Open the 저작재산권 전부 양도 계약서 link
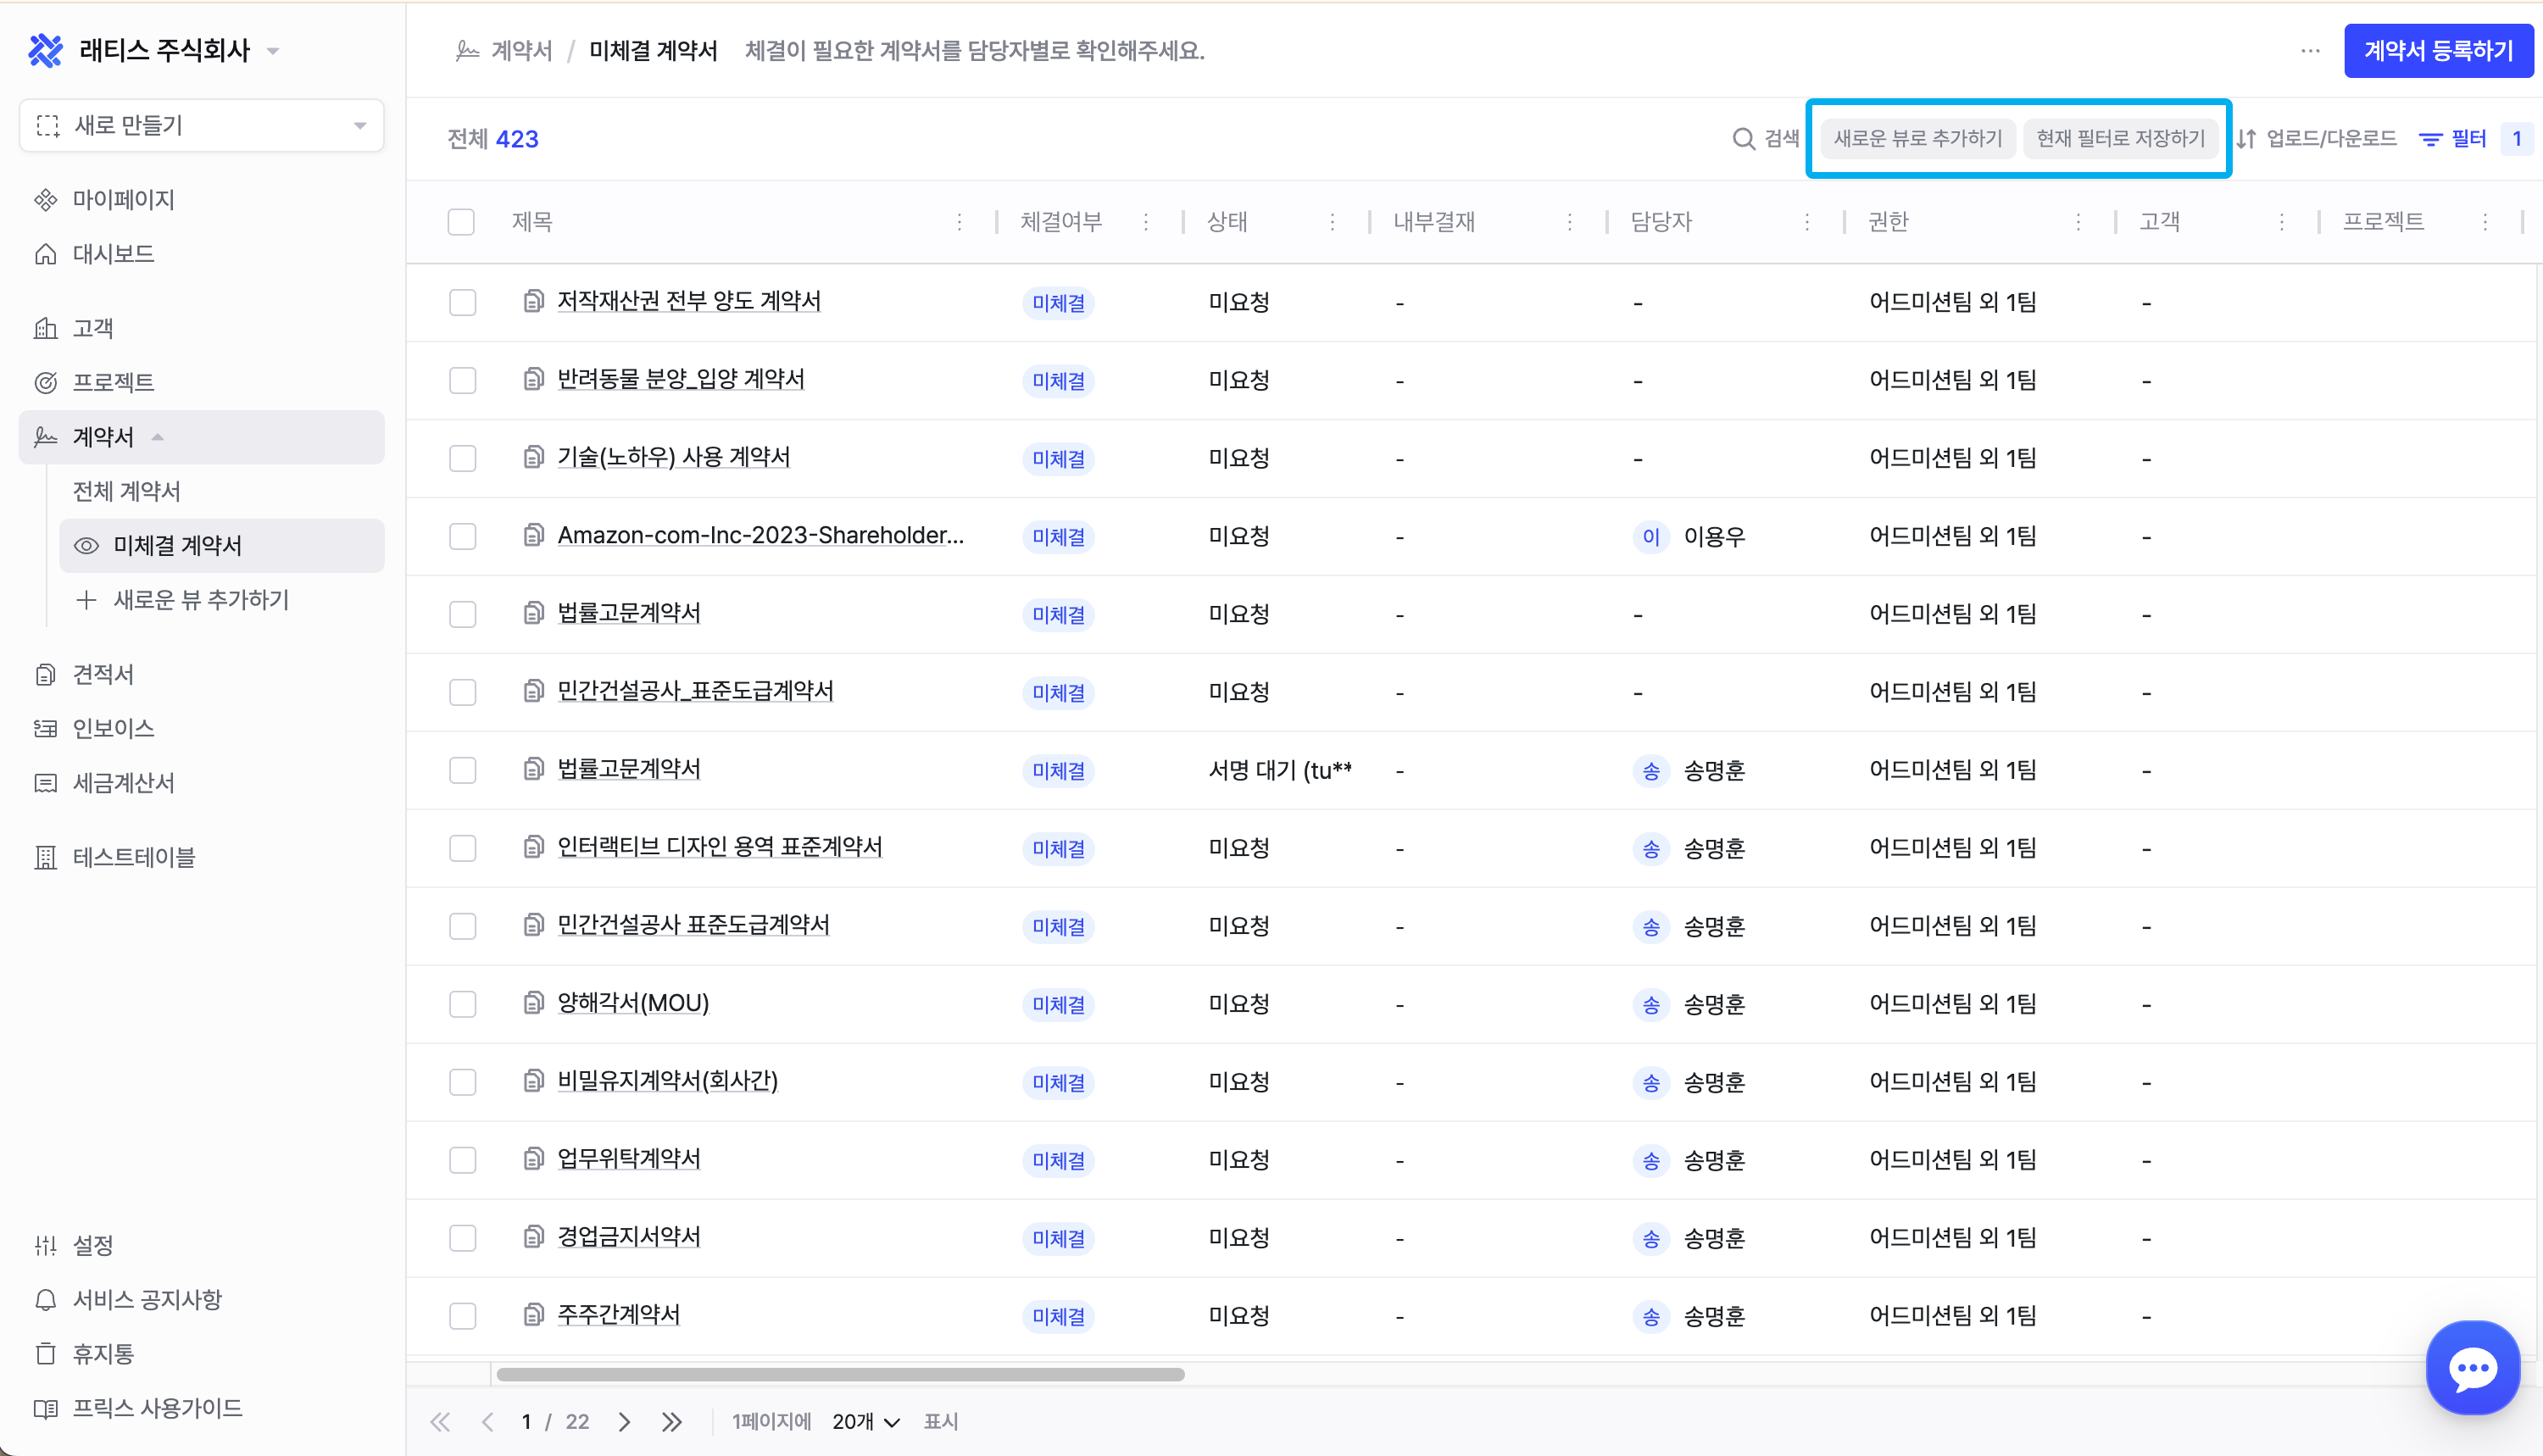 tap(688, 301)
